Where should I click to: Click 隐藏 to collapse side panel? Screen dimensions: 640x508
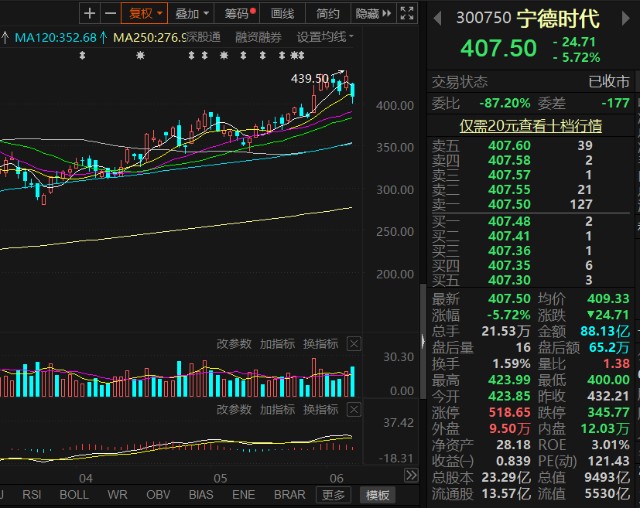(x=373, y=14)
